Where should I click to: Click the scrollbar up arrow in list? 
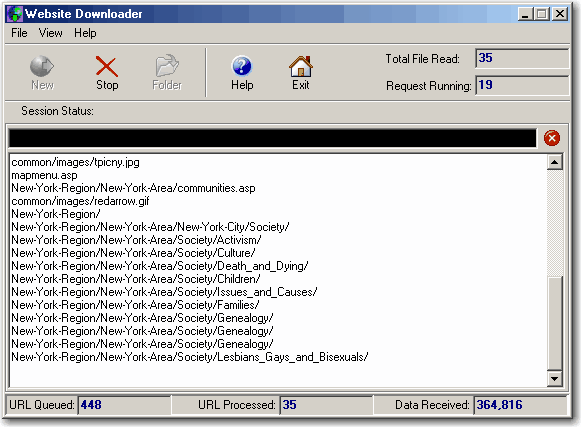(555, 162)
